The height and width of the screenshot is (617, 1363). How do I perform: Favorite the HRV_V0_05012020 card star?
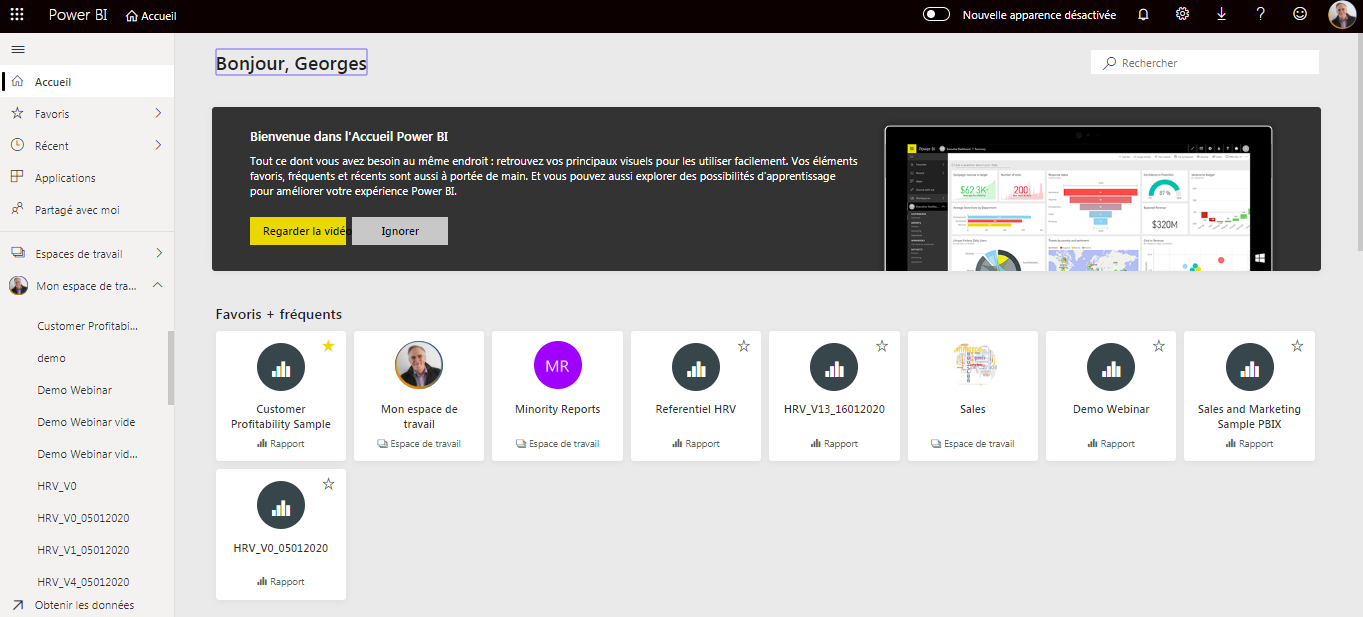(329, 484)
